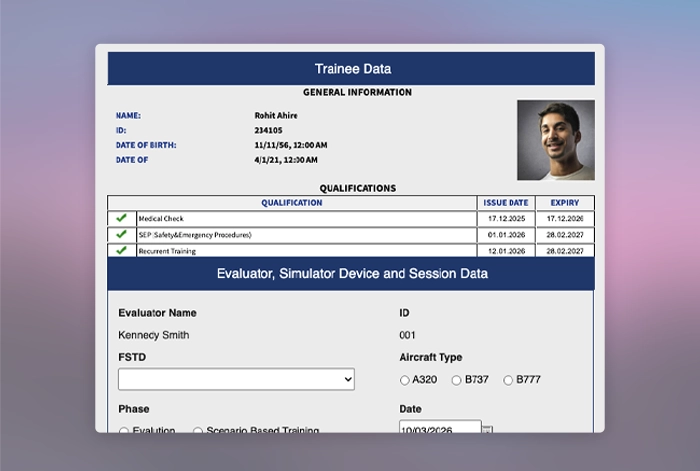Click the QUALIFICATIONS heading
The width and height of the screenshot is (700, 471).
(358, 188)
